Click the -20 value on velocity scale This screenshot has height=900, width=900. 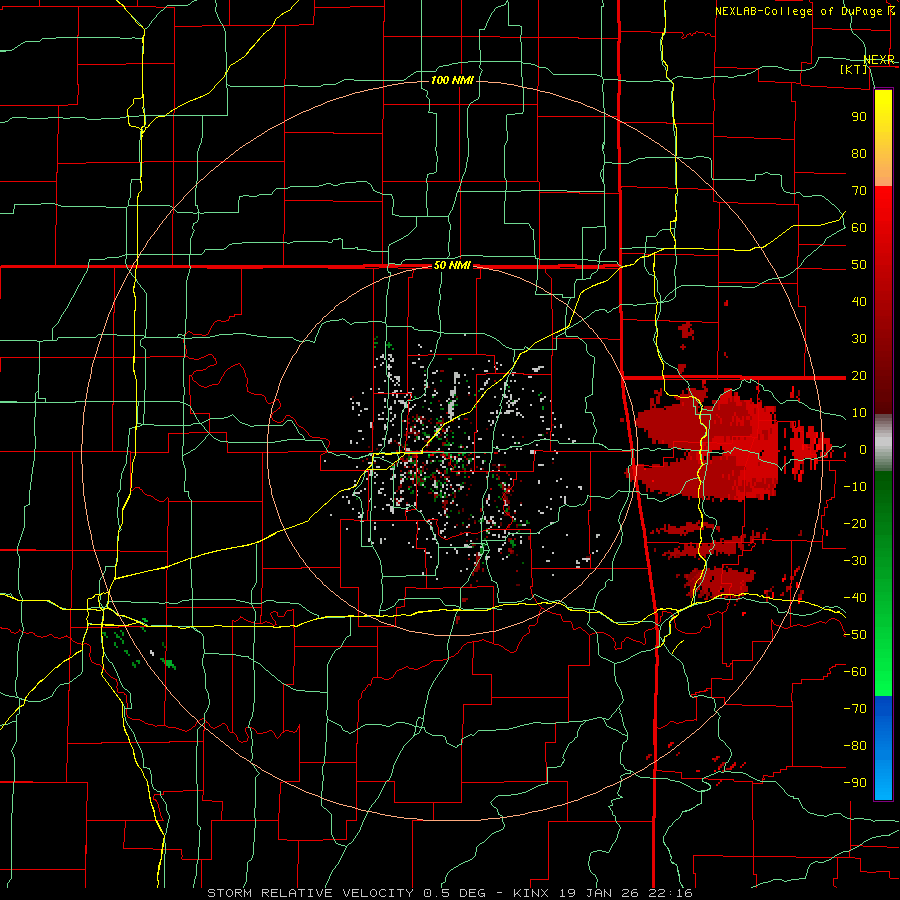(x=855, y=523)
